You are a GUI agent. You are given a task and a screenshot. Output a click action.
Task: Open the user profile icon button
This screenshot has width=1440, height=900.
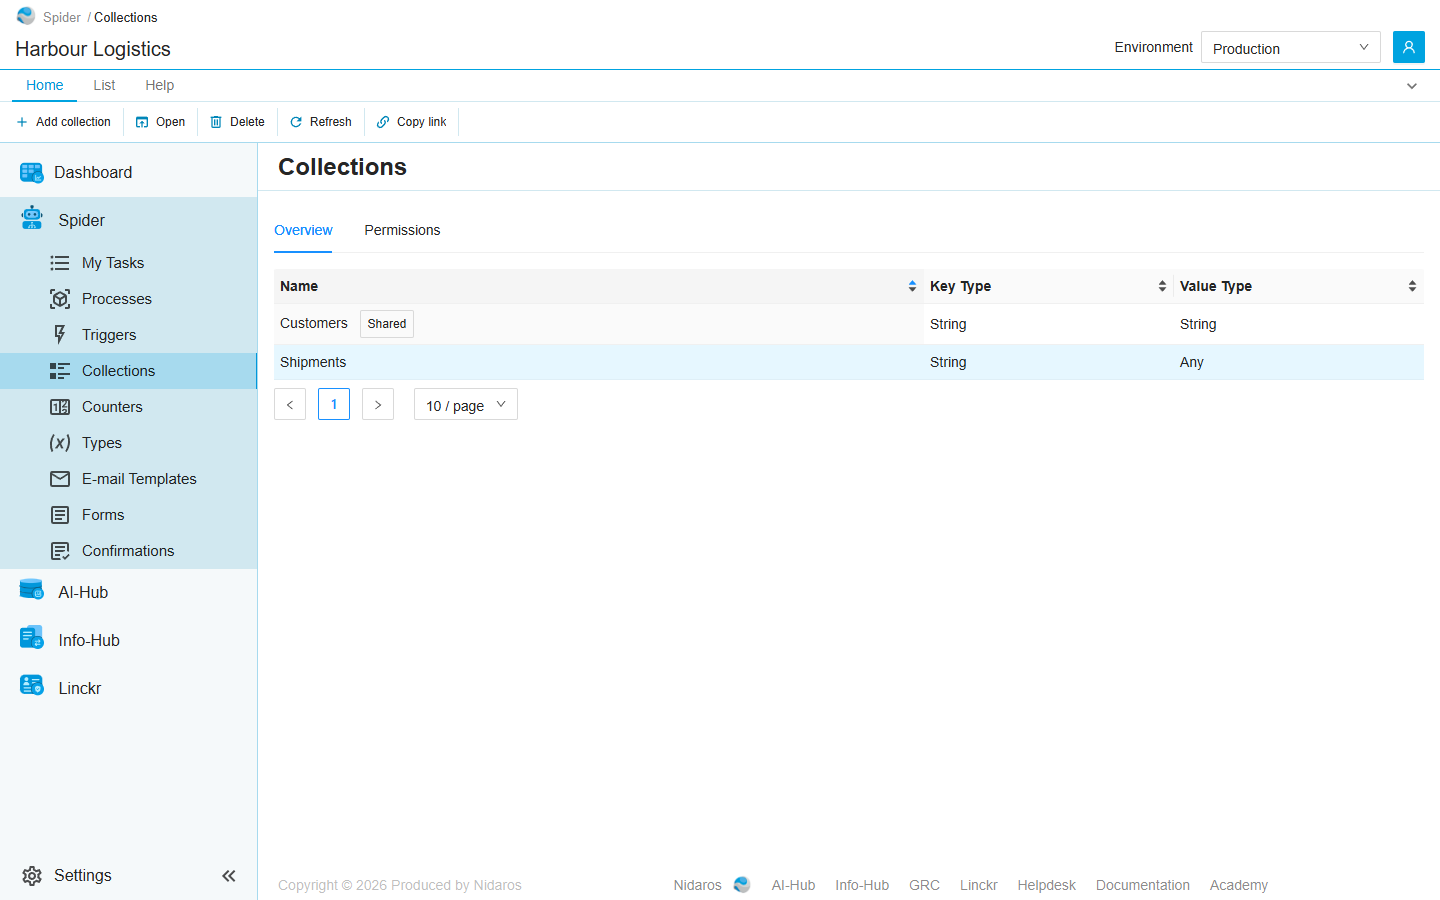[x=1408, y=47]
